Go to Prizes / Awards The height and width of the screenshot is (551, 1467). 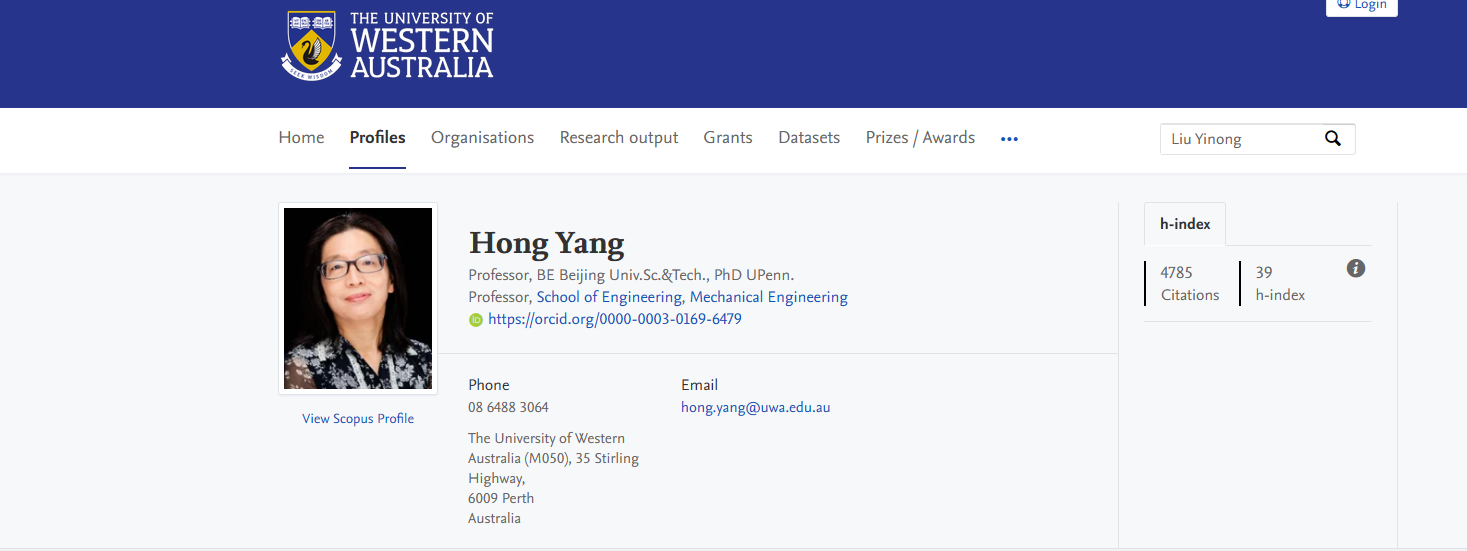[x=919, y=138]
